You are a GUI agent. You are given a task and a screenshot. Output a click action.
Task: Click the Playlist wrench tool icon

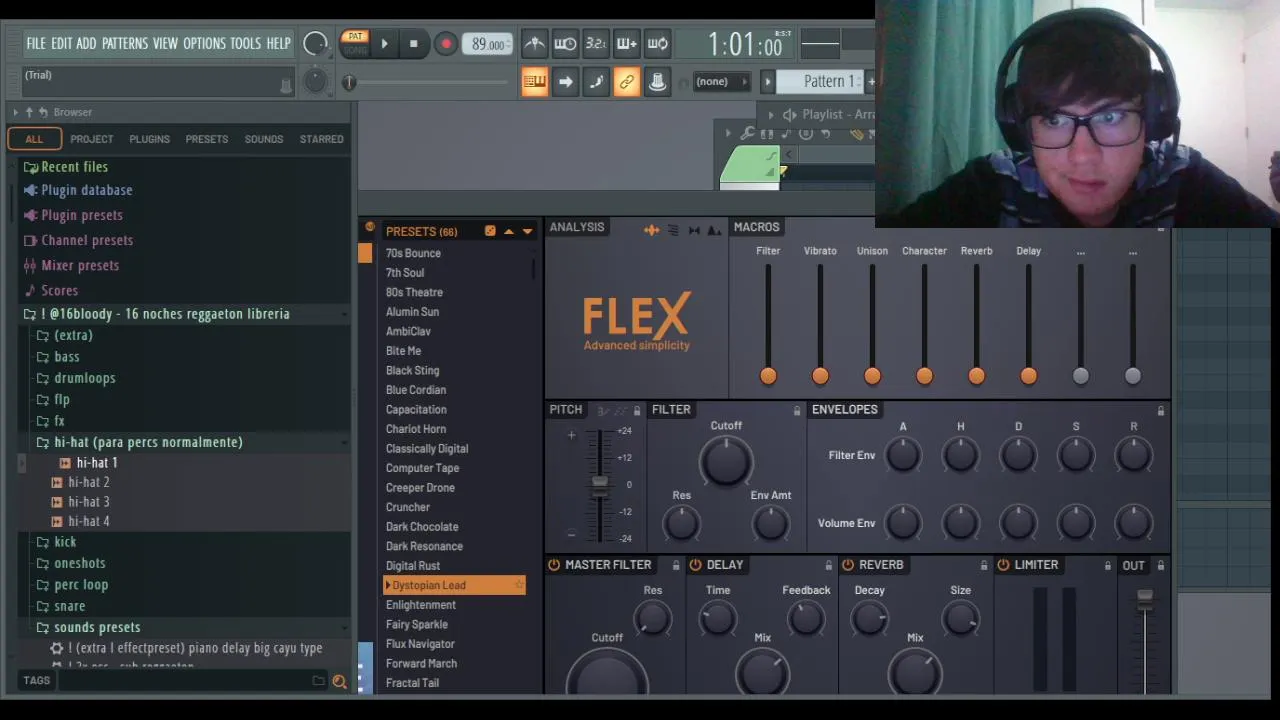tap(747, 133)
